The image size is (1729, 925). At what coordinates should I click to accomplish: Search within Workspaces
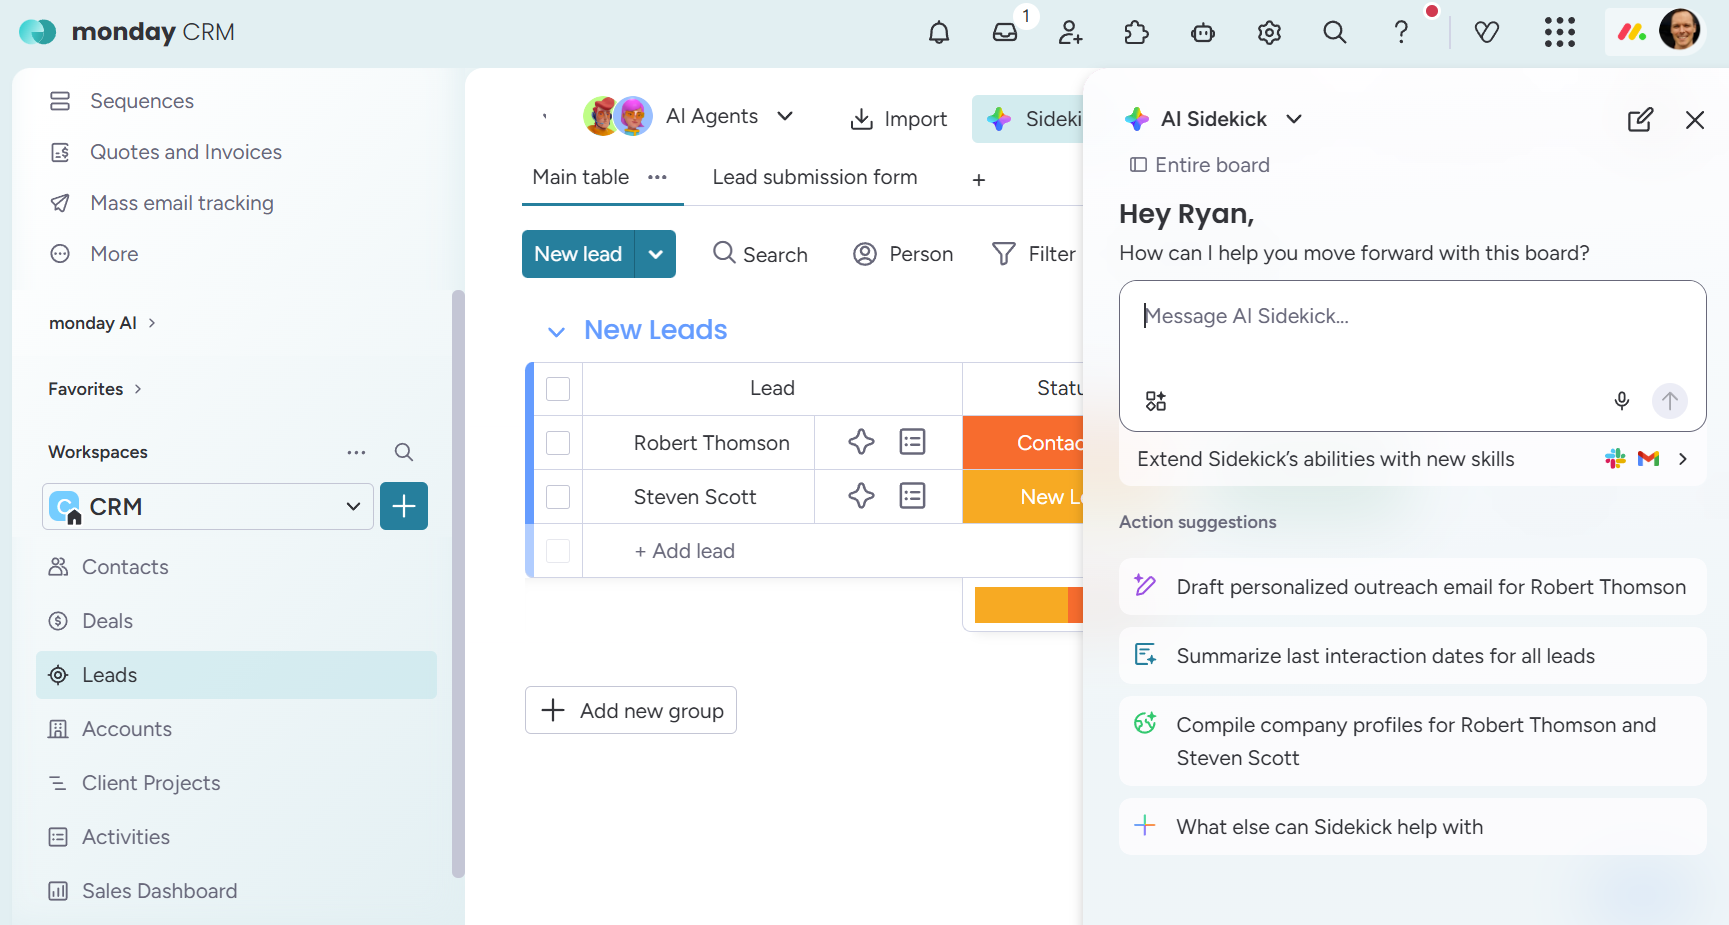coord(404,452)
